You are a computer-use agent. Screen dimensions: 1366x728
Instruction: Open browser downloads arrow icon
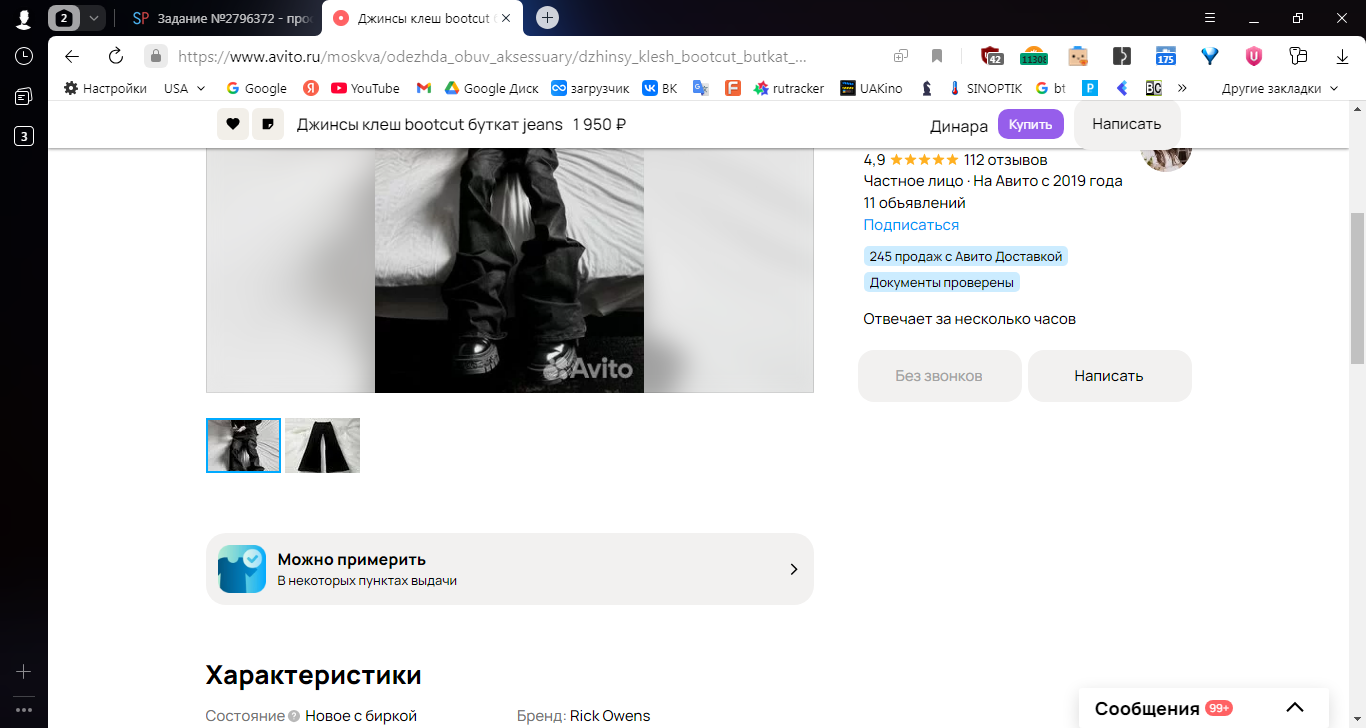(1343, 56)
